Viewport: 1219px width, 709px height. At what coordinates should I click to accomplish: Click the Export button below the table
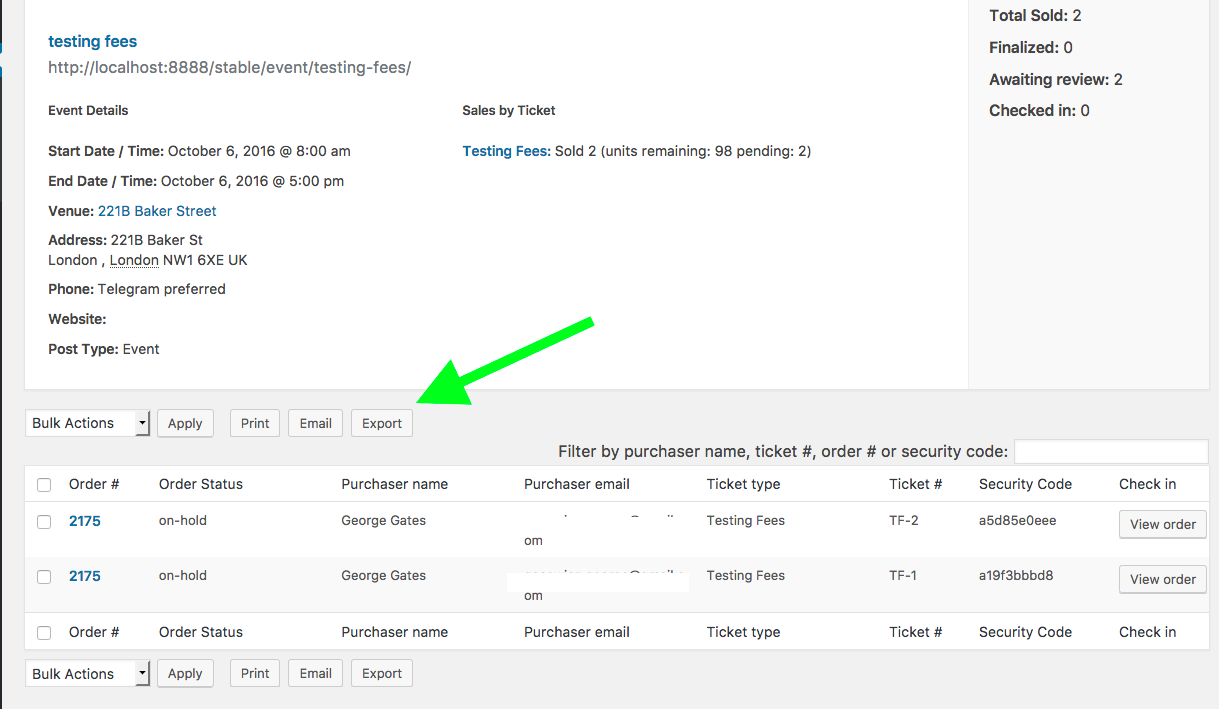[381, 674]
